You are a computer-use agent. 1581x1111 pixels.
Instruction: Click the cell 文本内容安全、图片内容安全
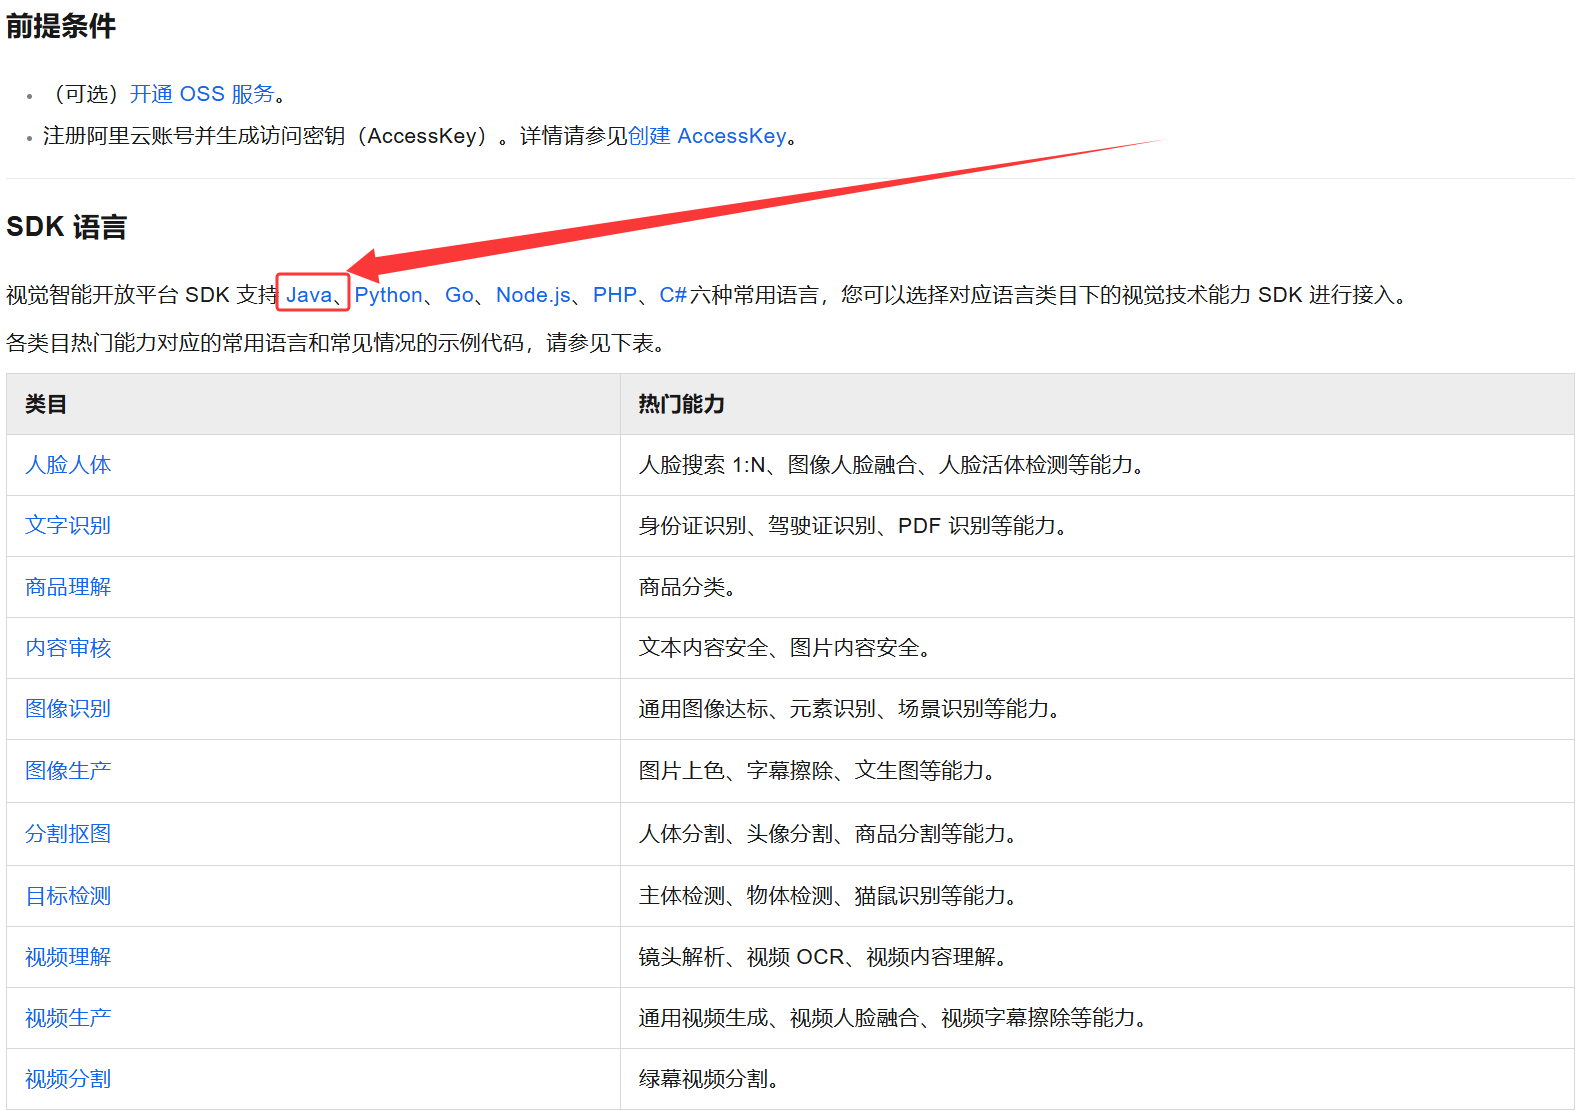1097,648
